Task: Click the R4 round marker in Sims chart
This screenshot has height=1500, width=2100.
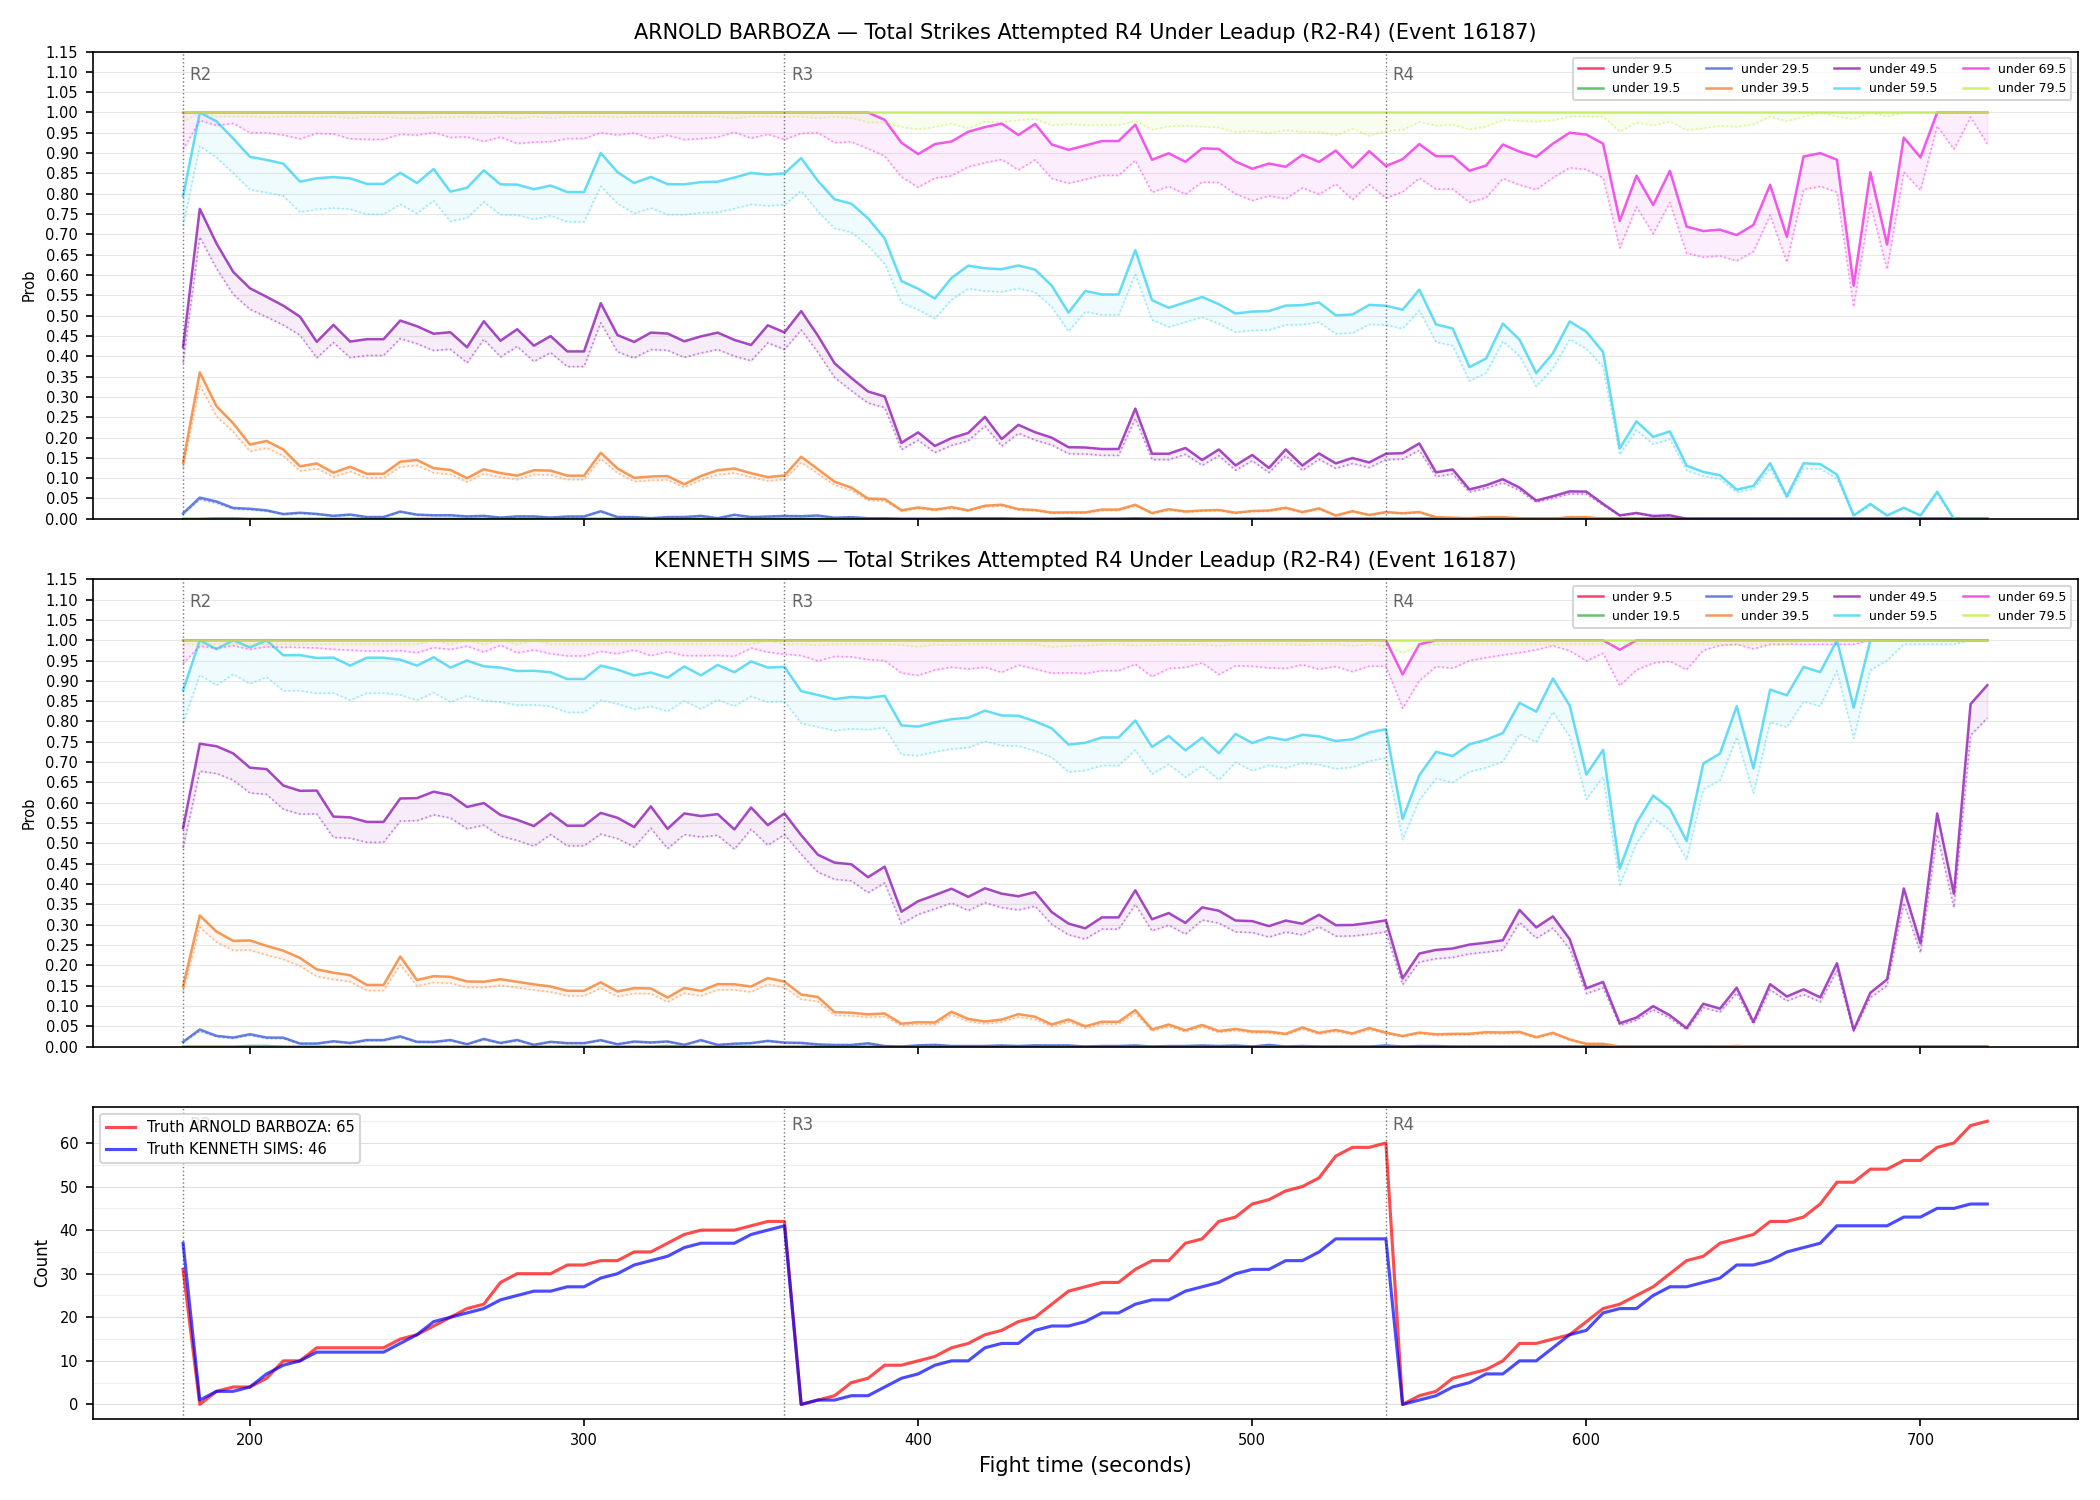Action: pyautogui.click(x=1403, y=602)
